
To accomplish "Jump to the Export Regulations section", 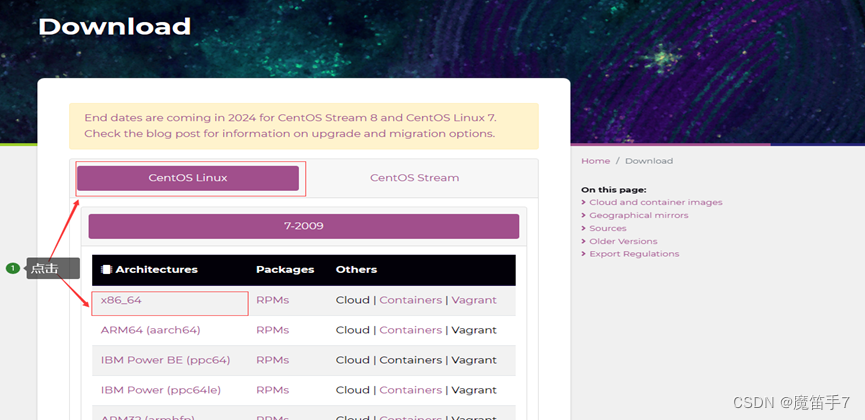I will tap(634, 254).
